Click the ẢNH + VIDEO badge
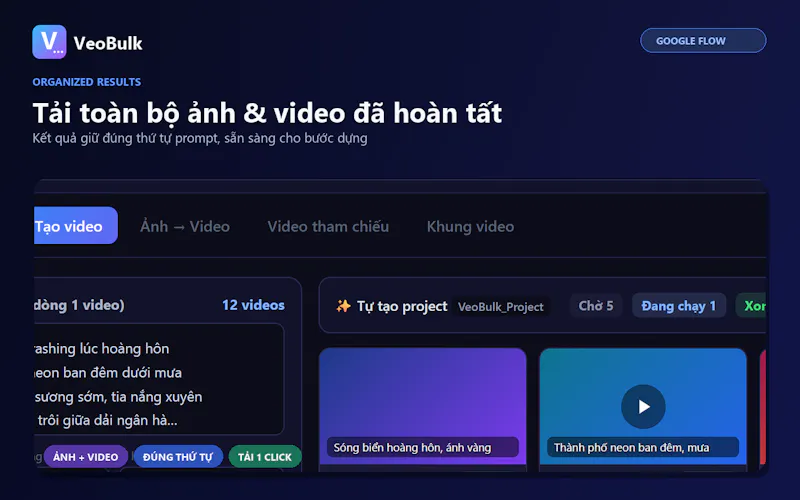This screenshot has width=800, height=500. tap(85, 457)
